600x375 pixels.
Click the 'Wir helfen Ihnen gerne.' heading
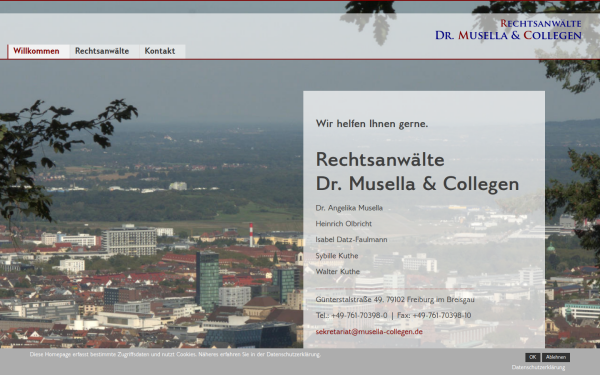(x=372, y=124)
